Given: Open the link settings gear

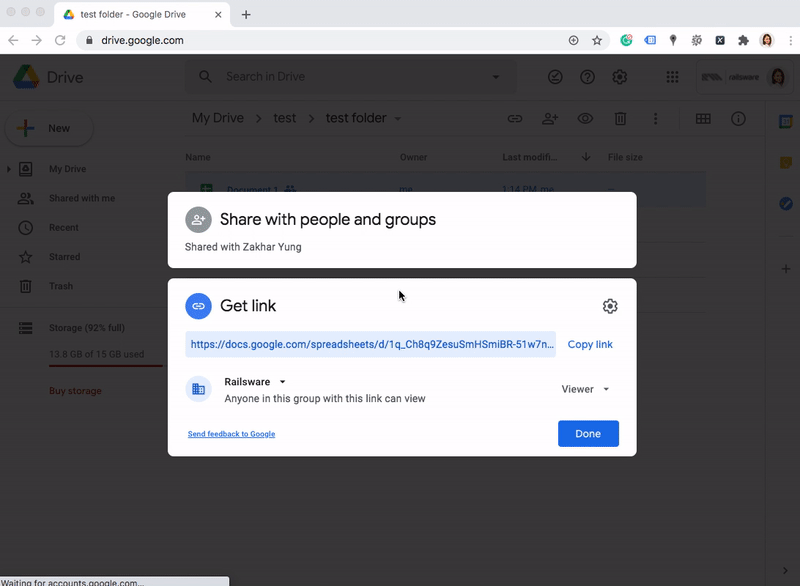Looking at the screenshot, I should [x=610, y=306].
